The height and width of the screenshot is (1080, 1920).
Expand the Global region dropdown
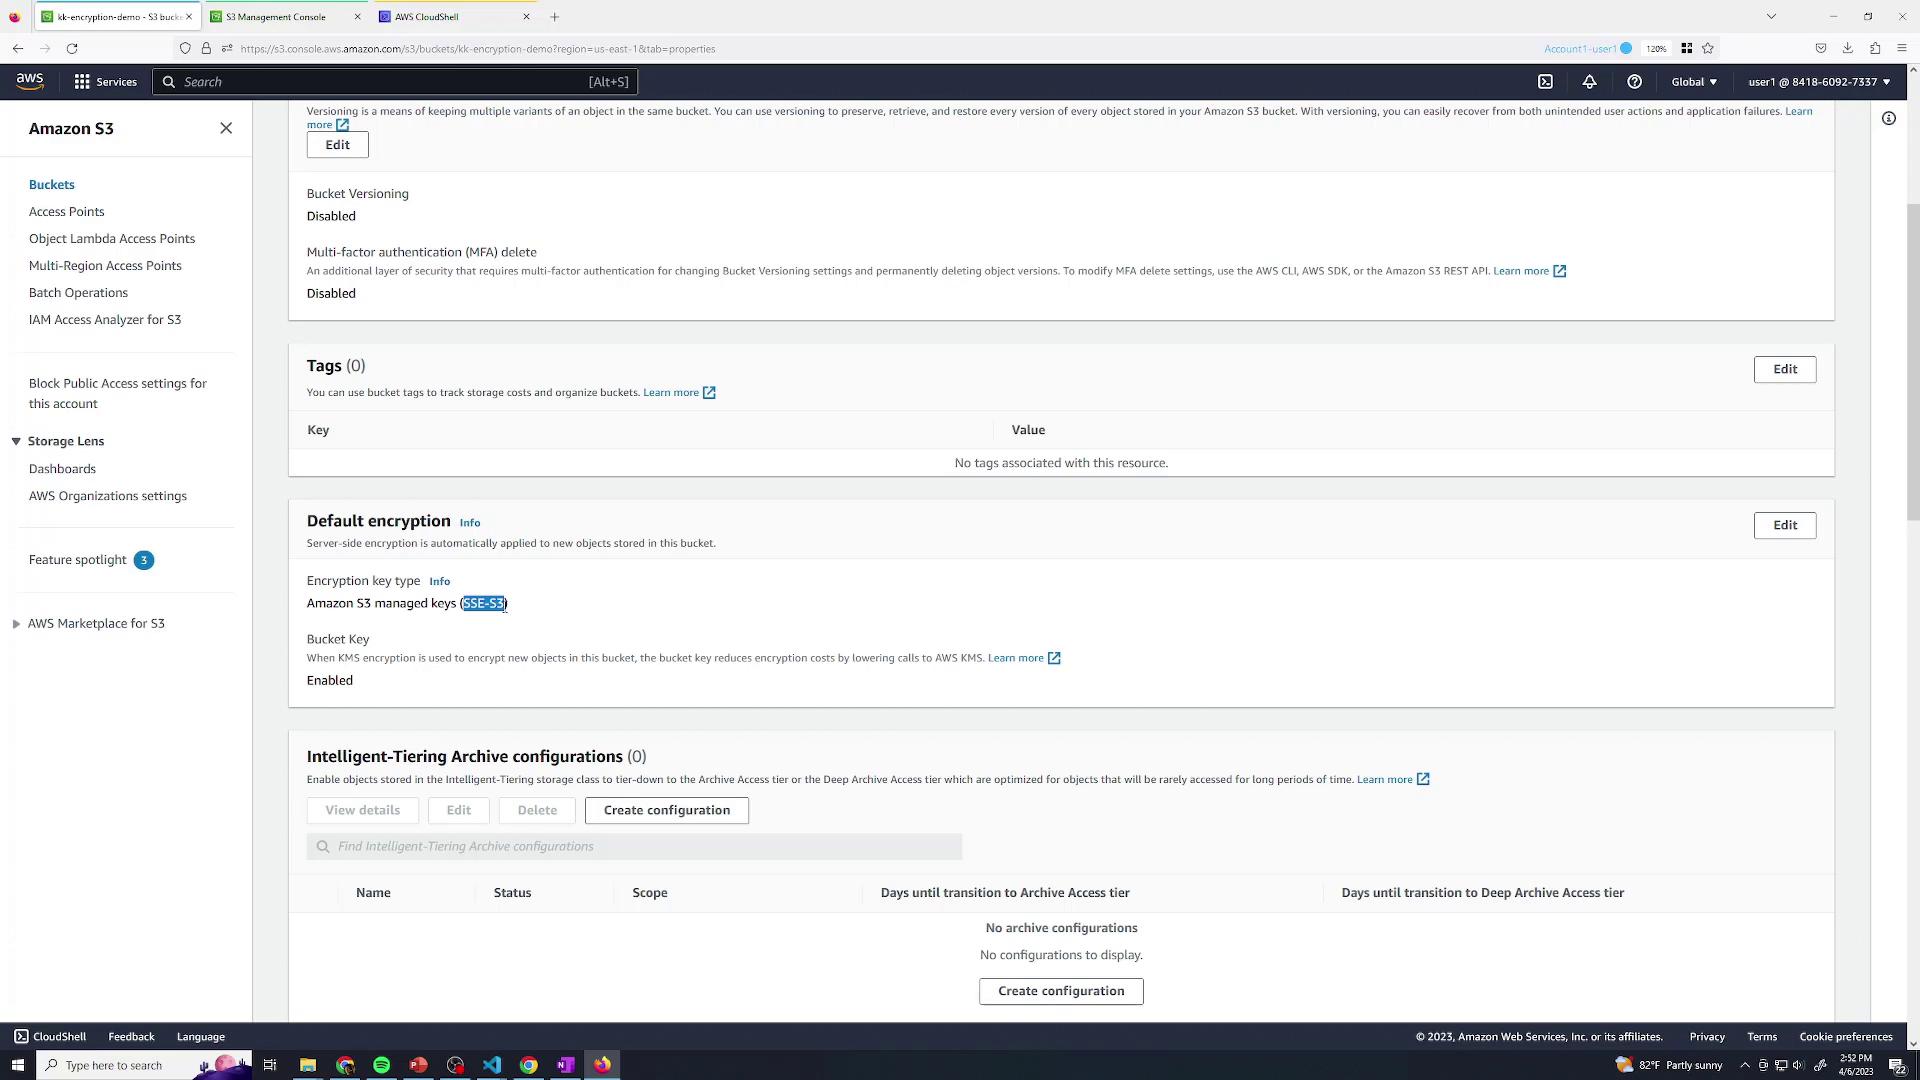coord(1693,82)
